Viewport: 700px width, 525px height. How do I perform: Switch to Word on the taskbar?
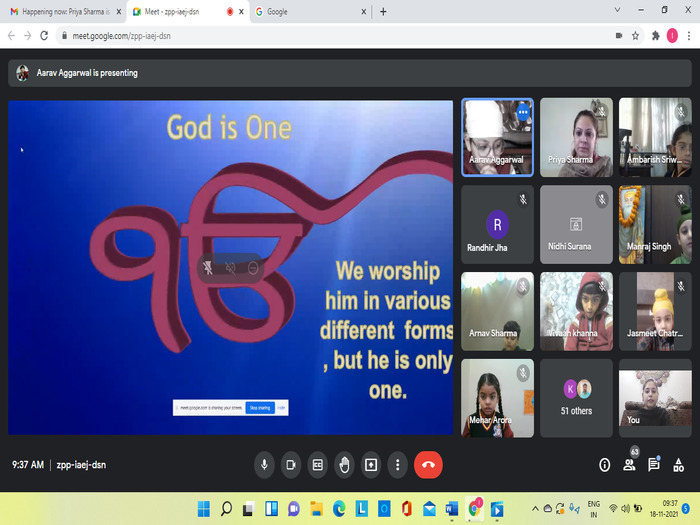pos(452,508)
